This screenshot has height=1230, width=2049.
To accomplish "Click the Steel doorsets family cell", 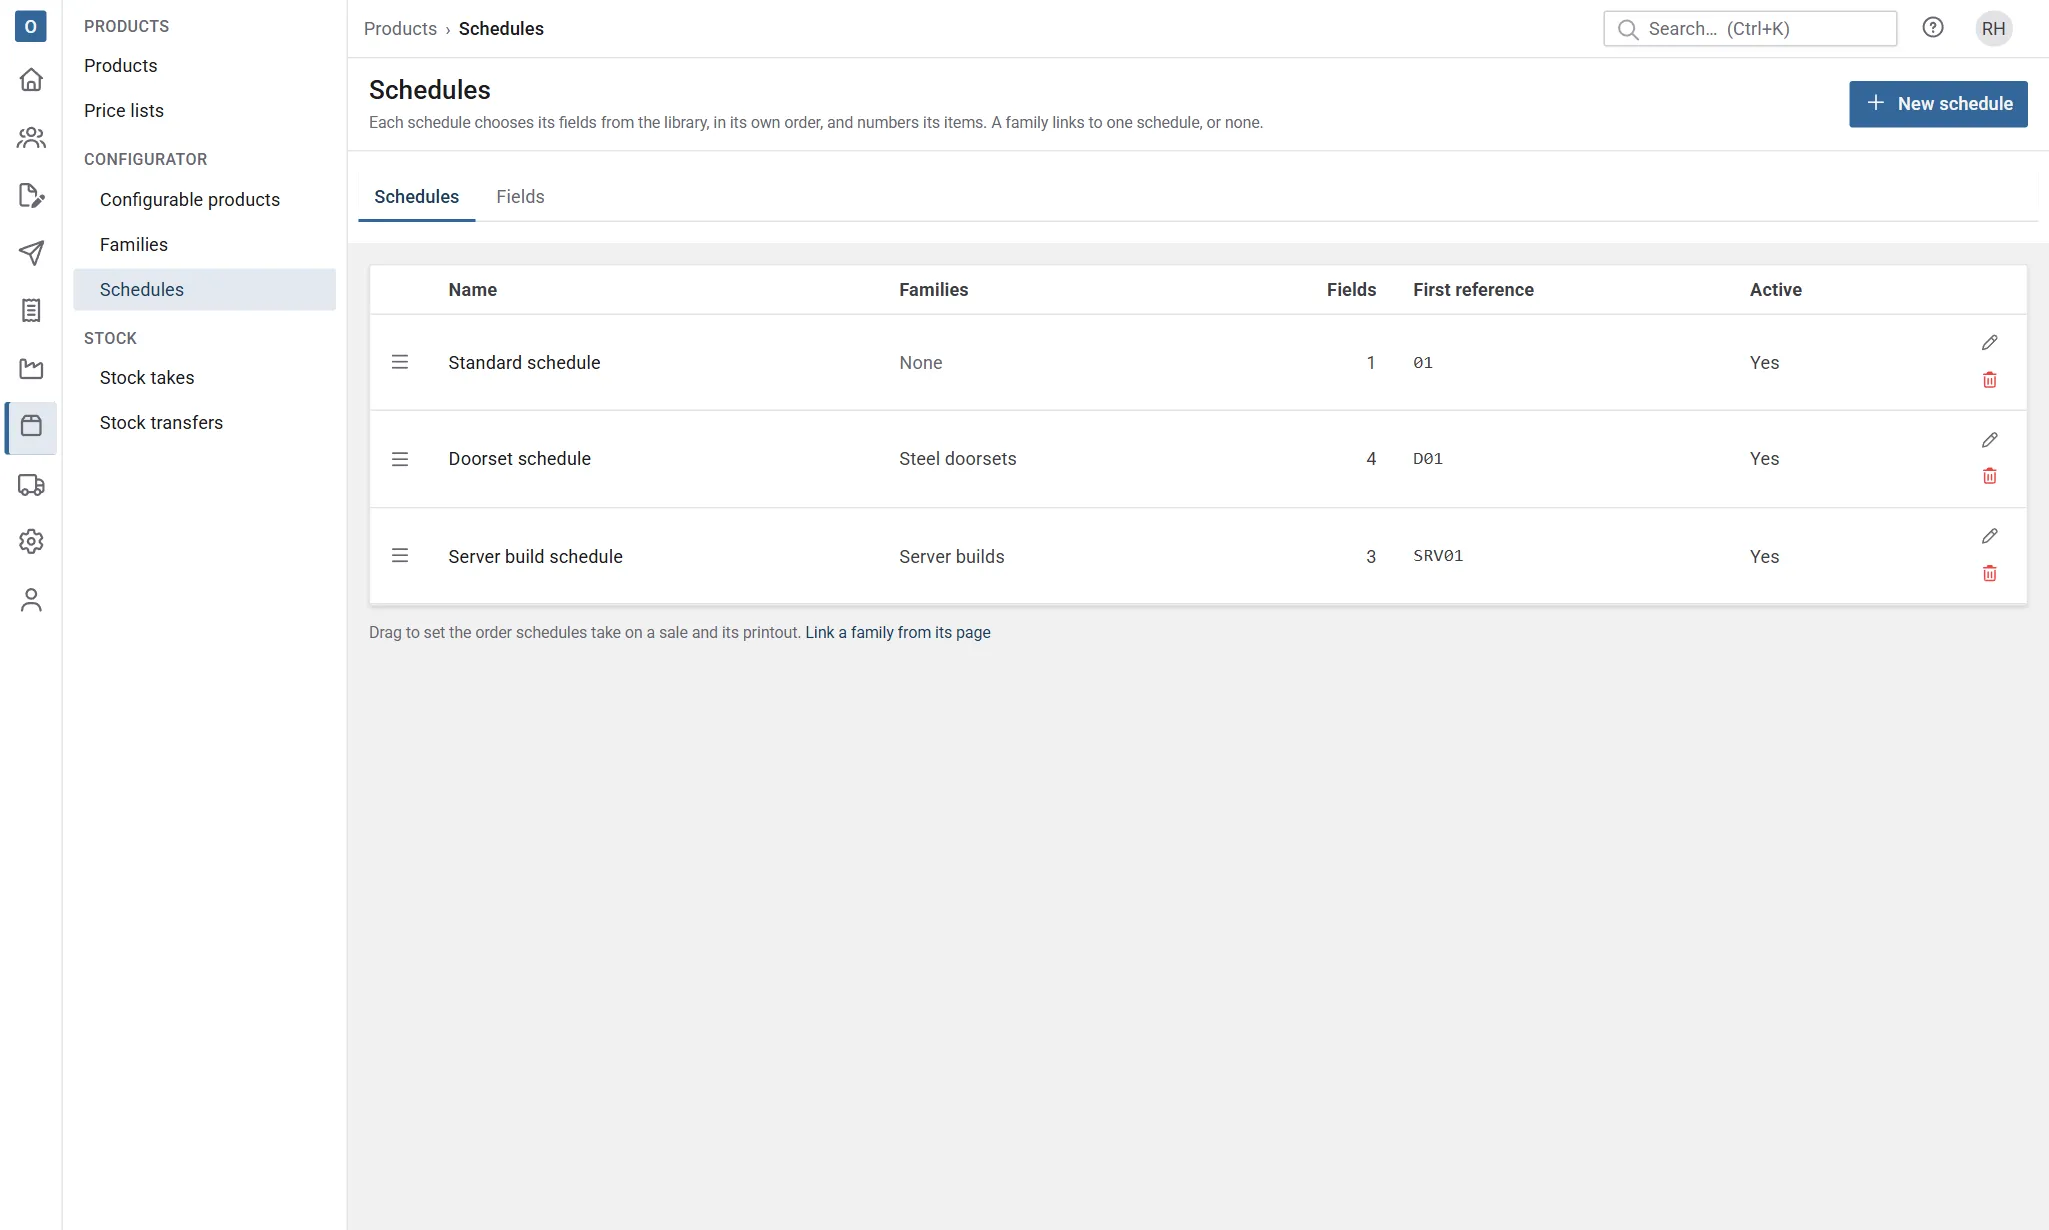I will (x=957, y=459).
